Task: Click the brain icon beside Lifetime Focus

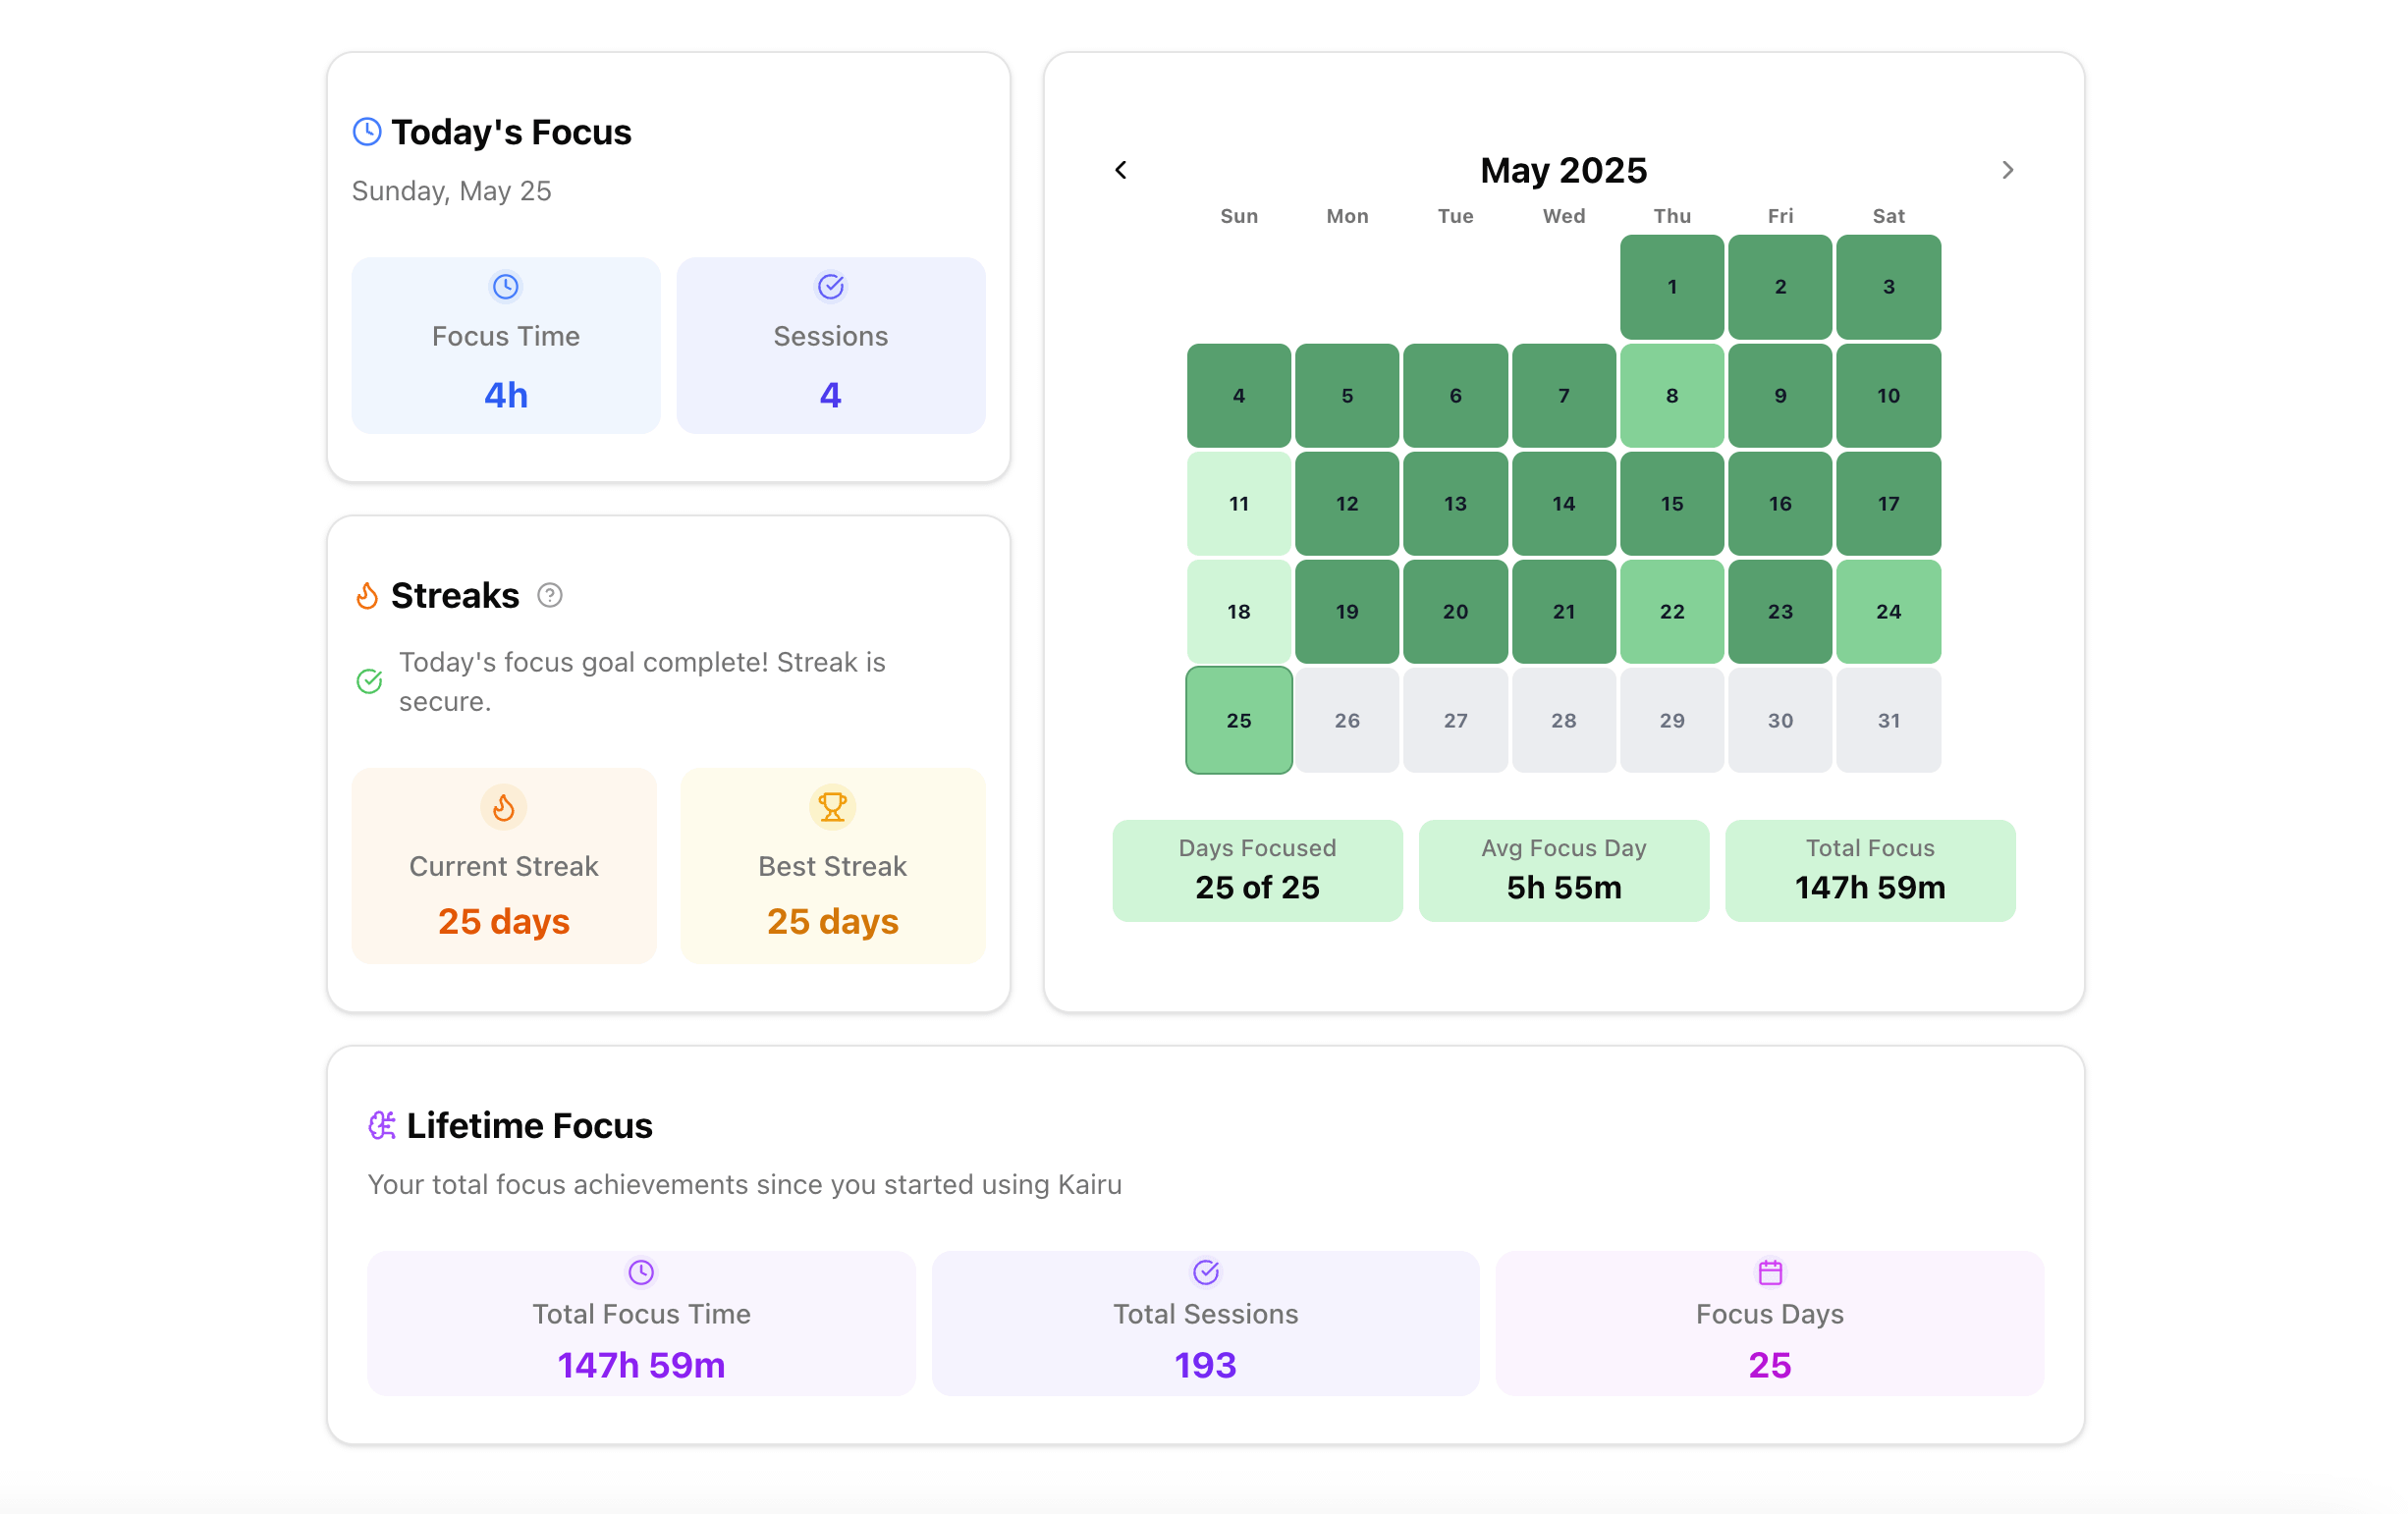Action: click(381, 1125)
